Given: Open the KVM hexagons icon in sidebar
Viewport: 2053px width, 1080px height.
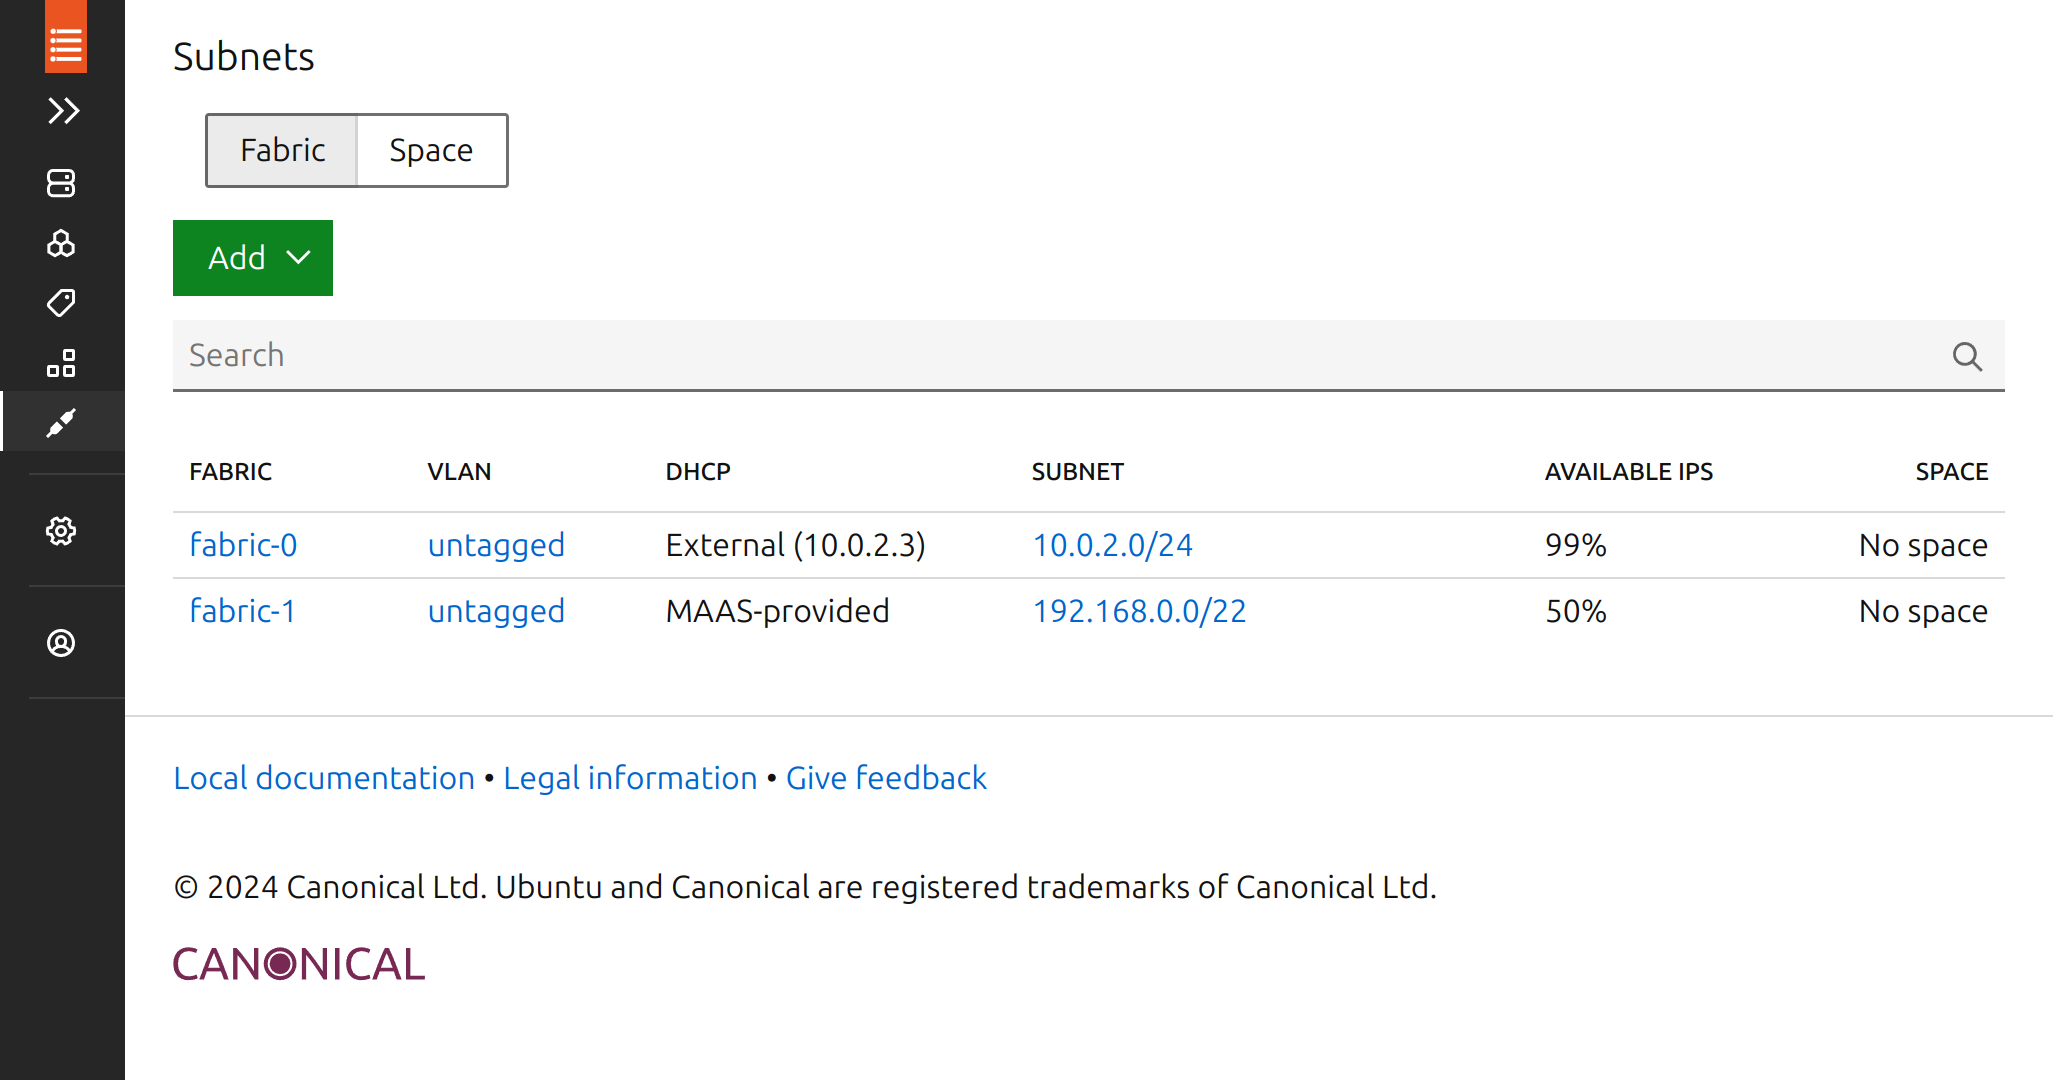Looking at the screenshot, I should 62,243.
